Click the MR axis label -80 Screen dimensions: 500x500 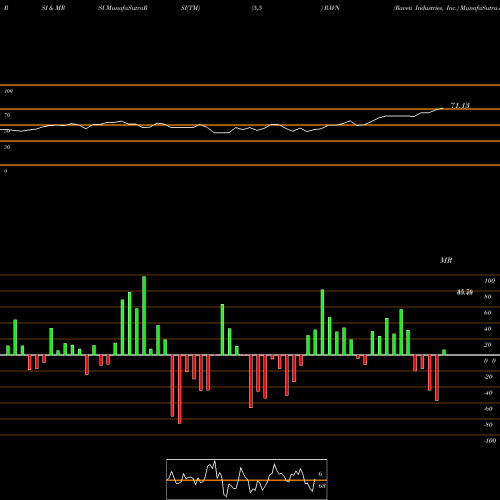coord(488,425)
